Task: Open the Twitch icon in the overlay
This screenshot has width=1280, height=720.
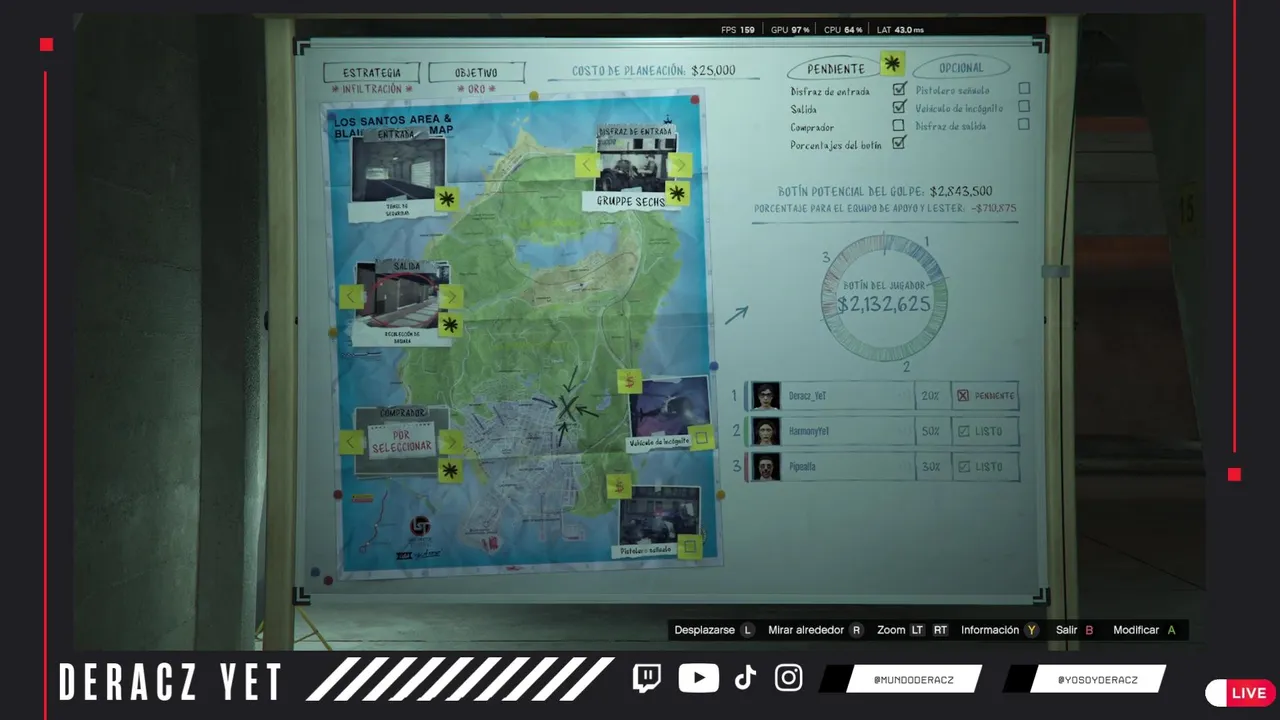Action: pos(647,678)
